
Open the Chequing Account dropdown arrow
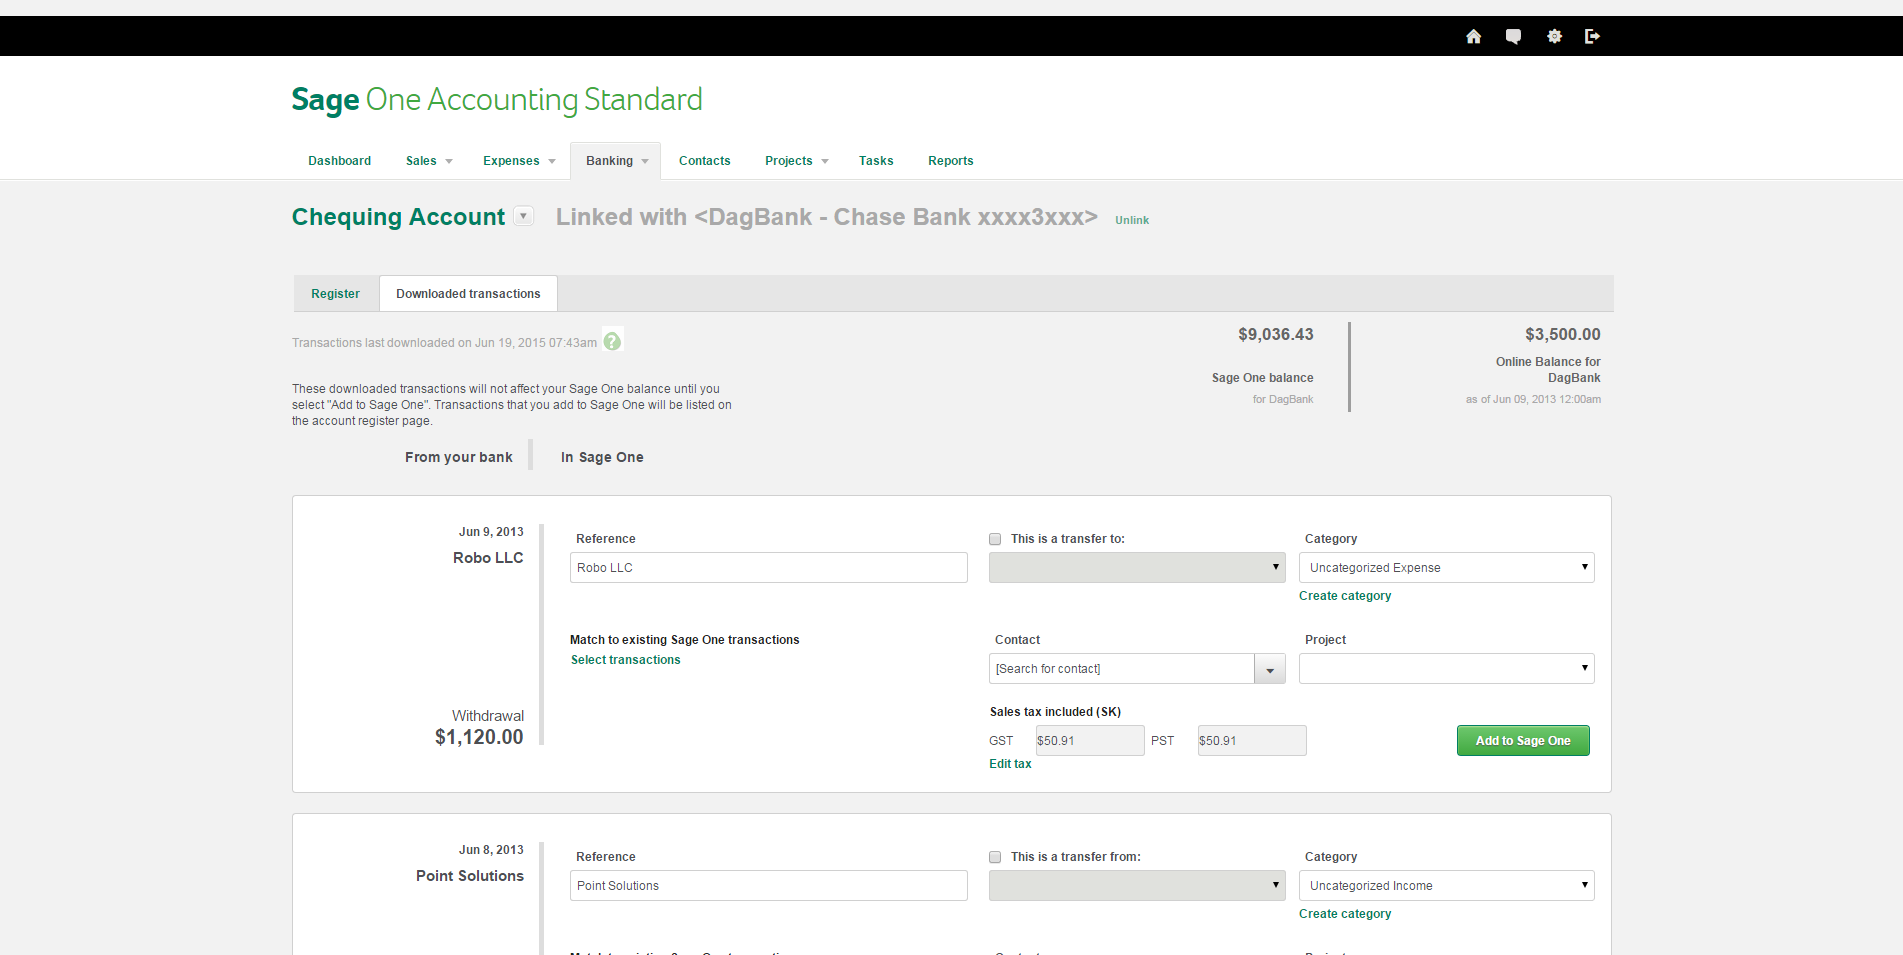click(x=523, y=216)
